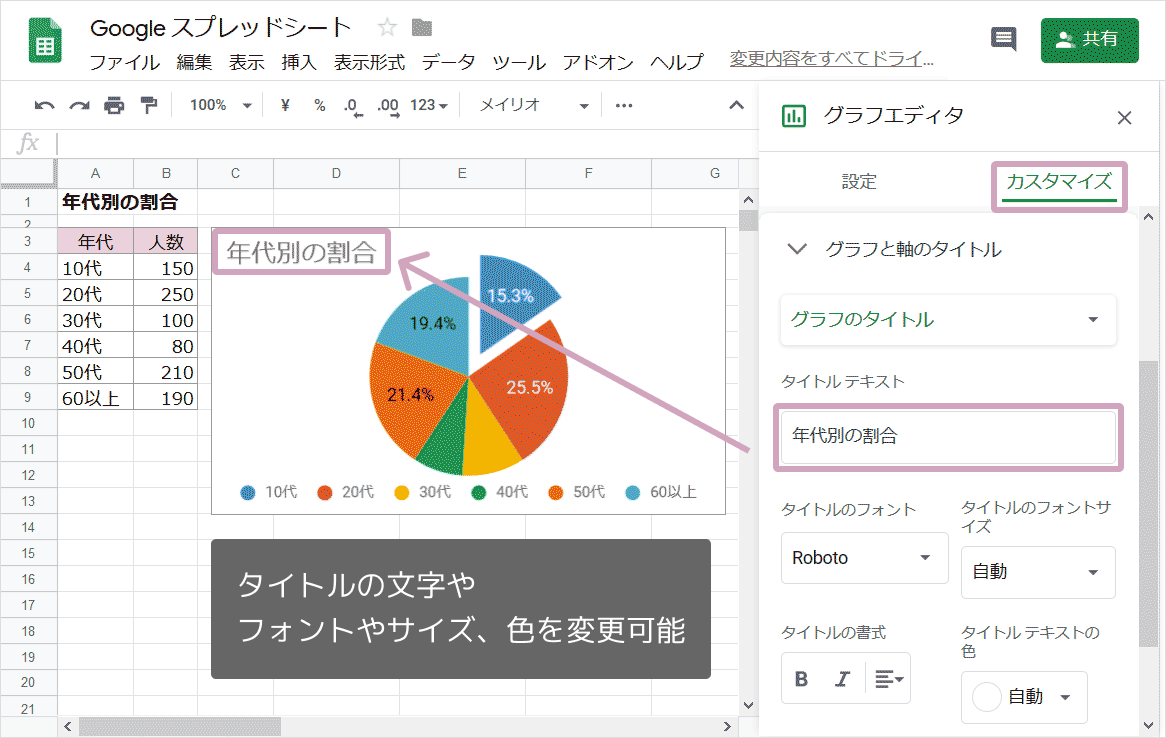Collapse the toolbar with the chevron arrow
Viewport: 1166px width, 738px height.
(x=736, y=105)
